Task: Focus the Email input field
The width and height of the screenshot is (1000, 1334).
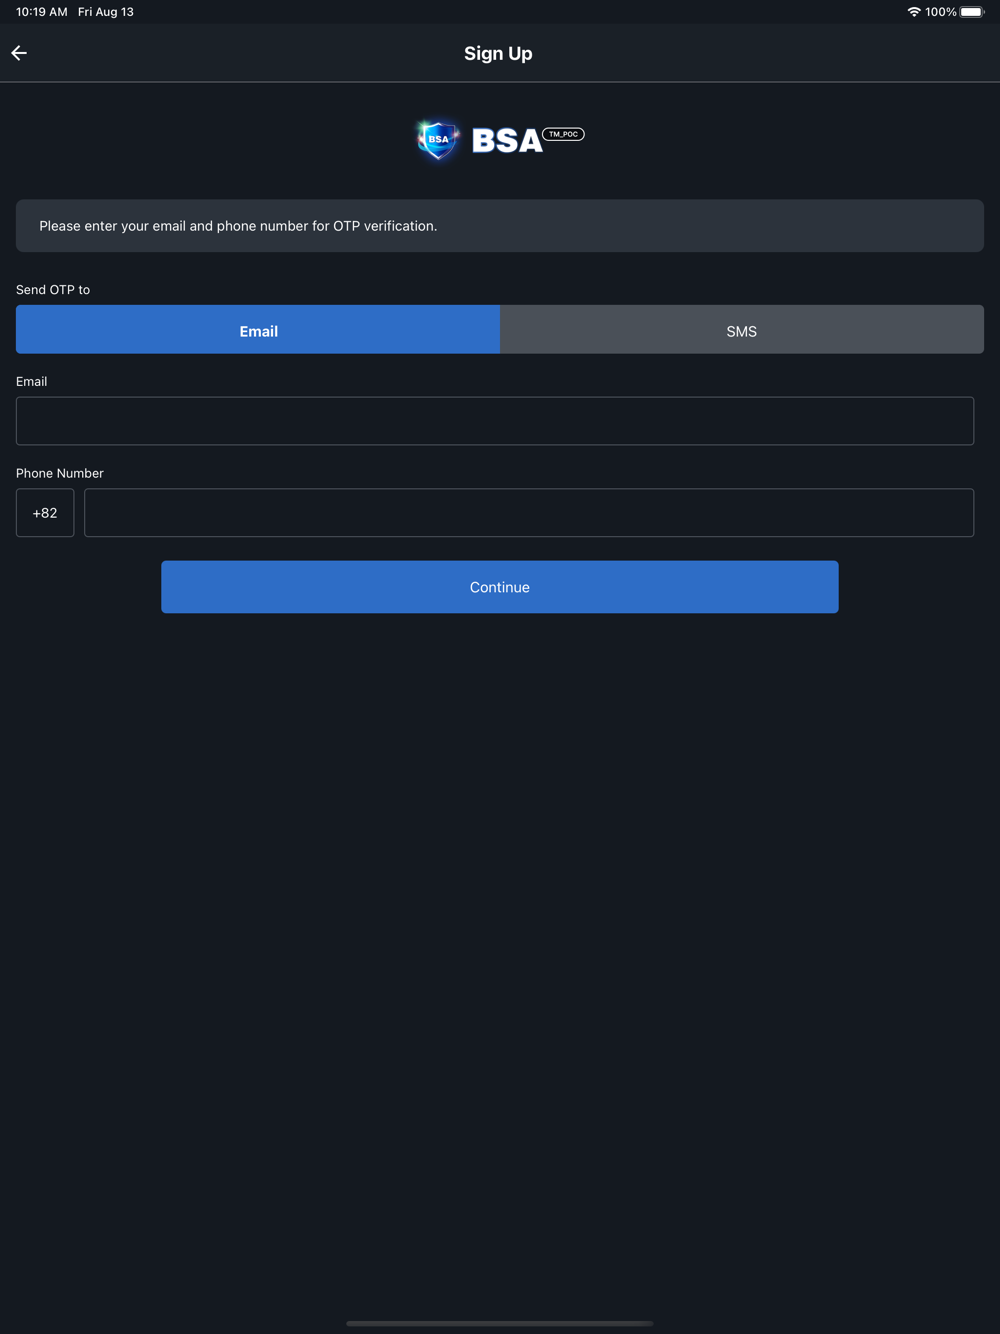Action: [x=495, y=421]
